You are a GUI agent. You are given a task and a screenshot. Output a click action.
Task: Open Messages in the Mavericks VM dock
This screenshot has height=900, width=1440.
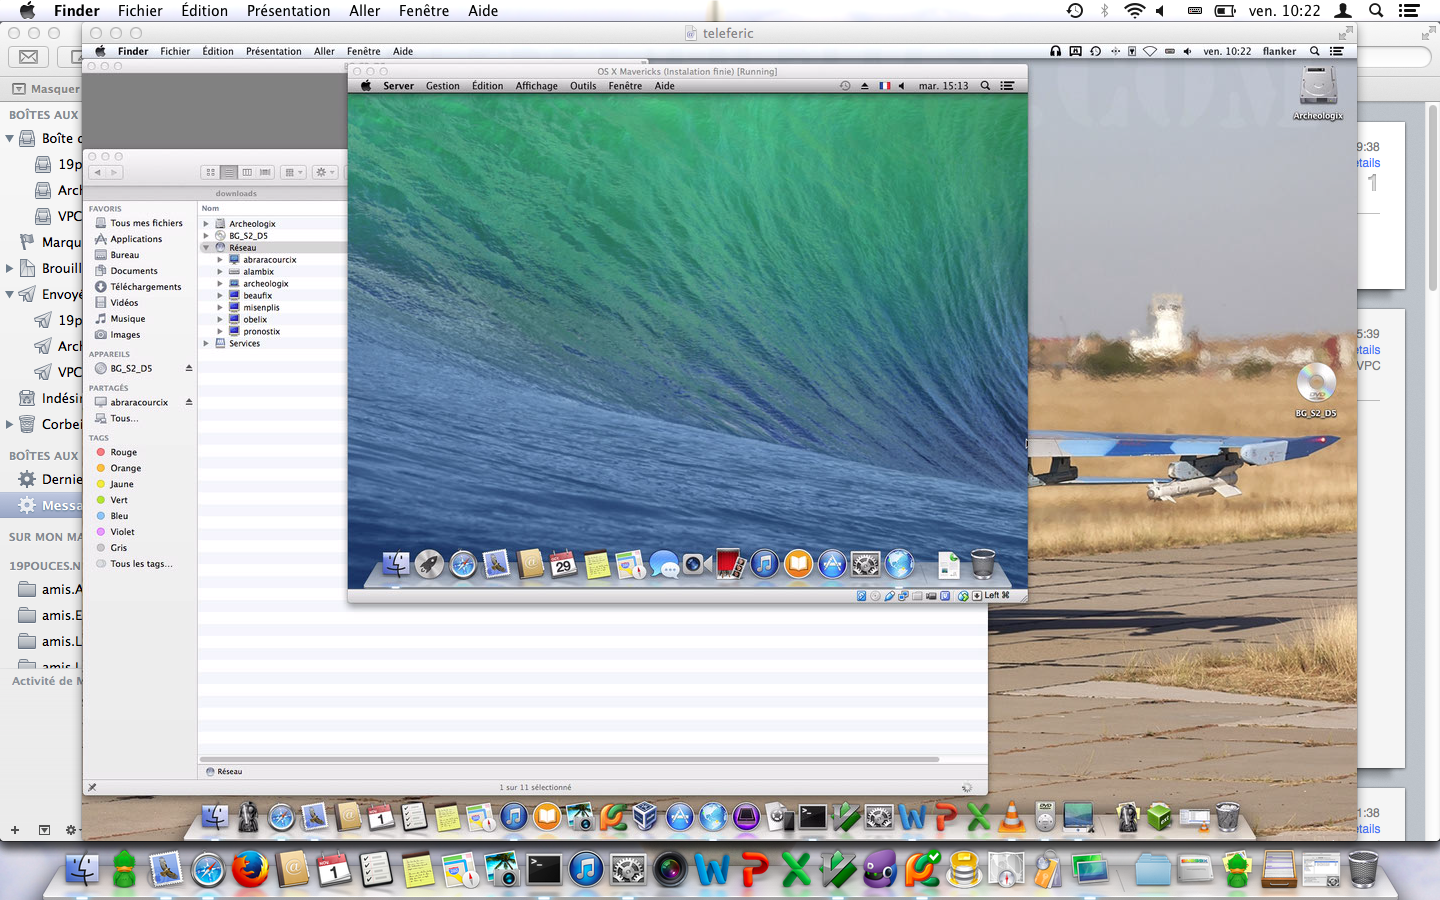[x=664, y=565]
